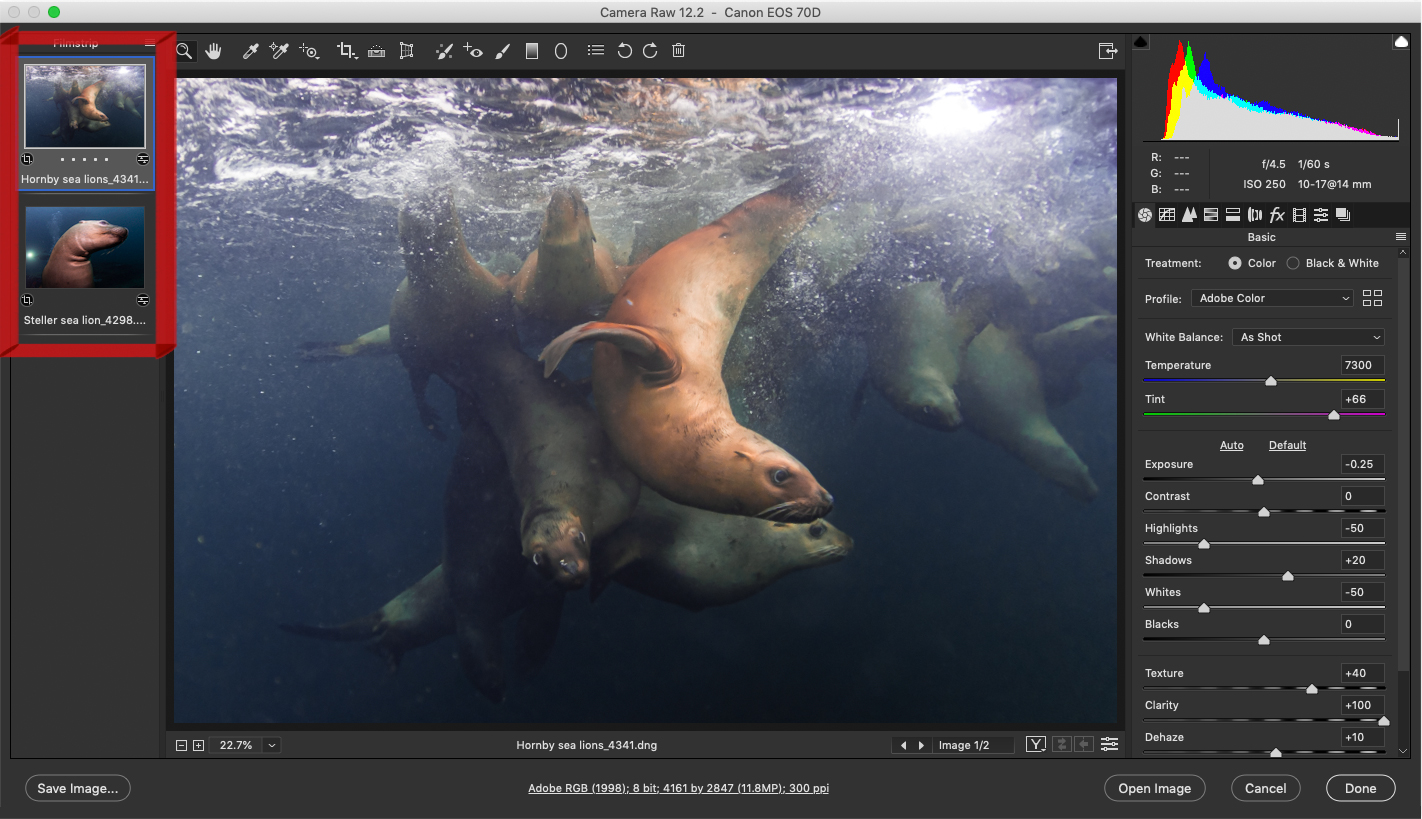
Task: Open the White Balance dropdown
Action: 1308,337
